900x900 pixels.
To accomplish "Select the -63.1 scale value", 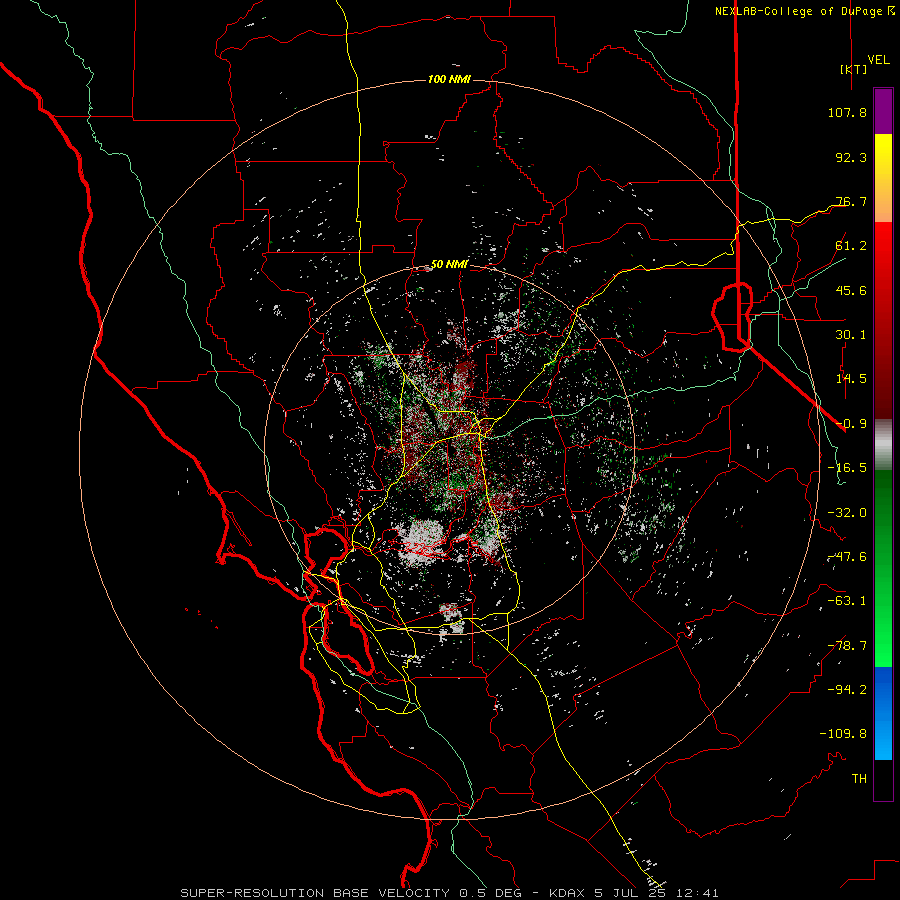I will pos(847,601).
